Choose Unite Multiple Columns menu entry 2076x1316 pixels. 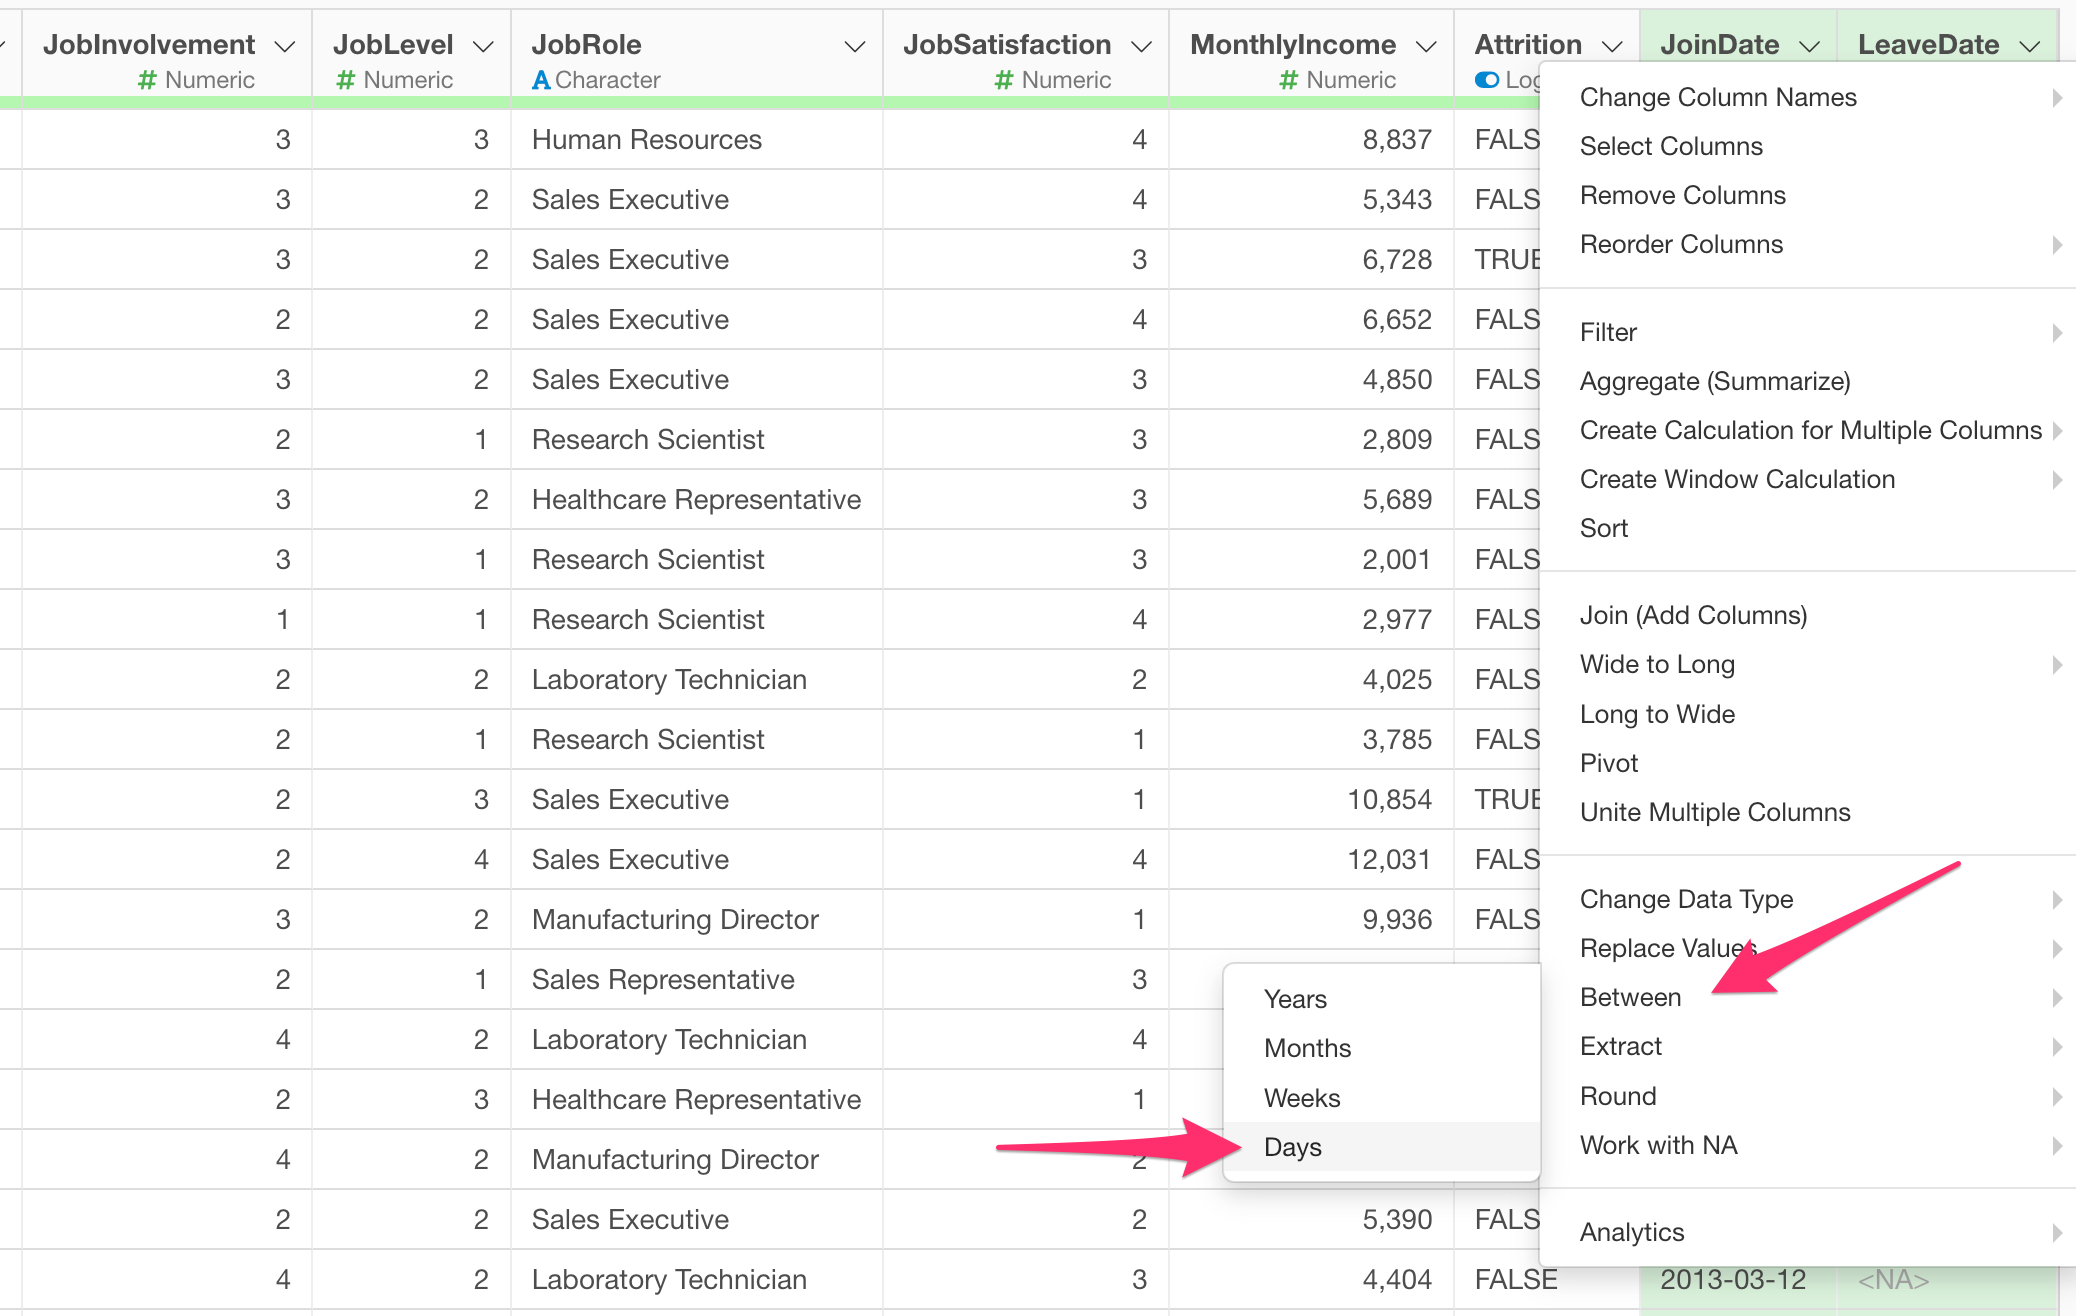[1808, 812]
